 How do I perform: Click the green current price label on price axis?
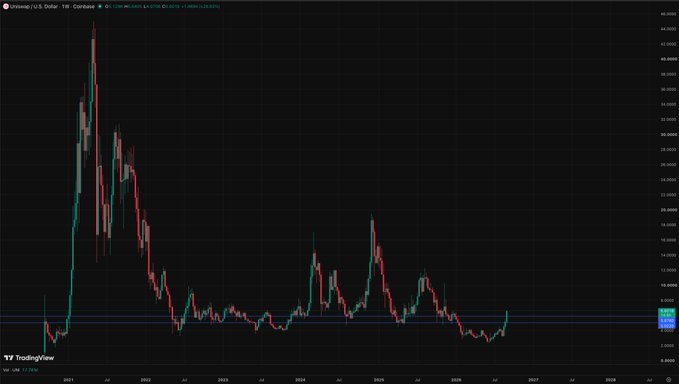[x=667, y=313]
